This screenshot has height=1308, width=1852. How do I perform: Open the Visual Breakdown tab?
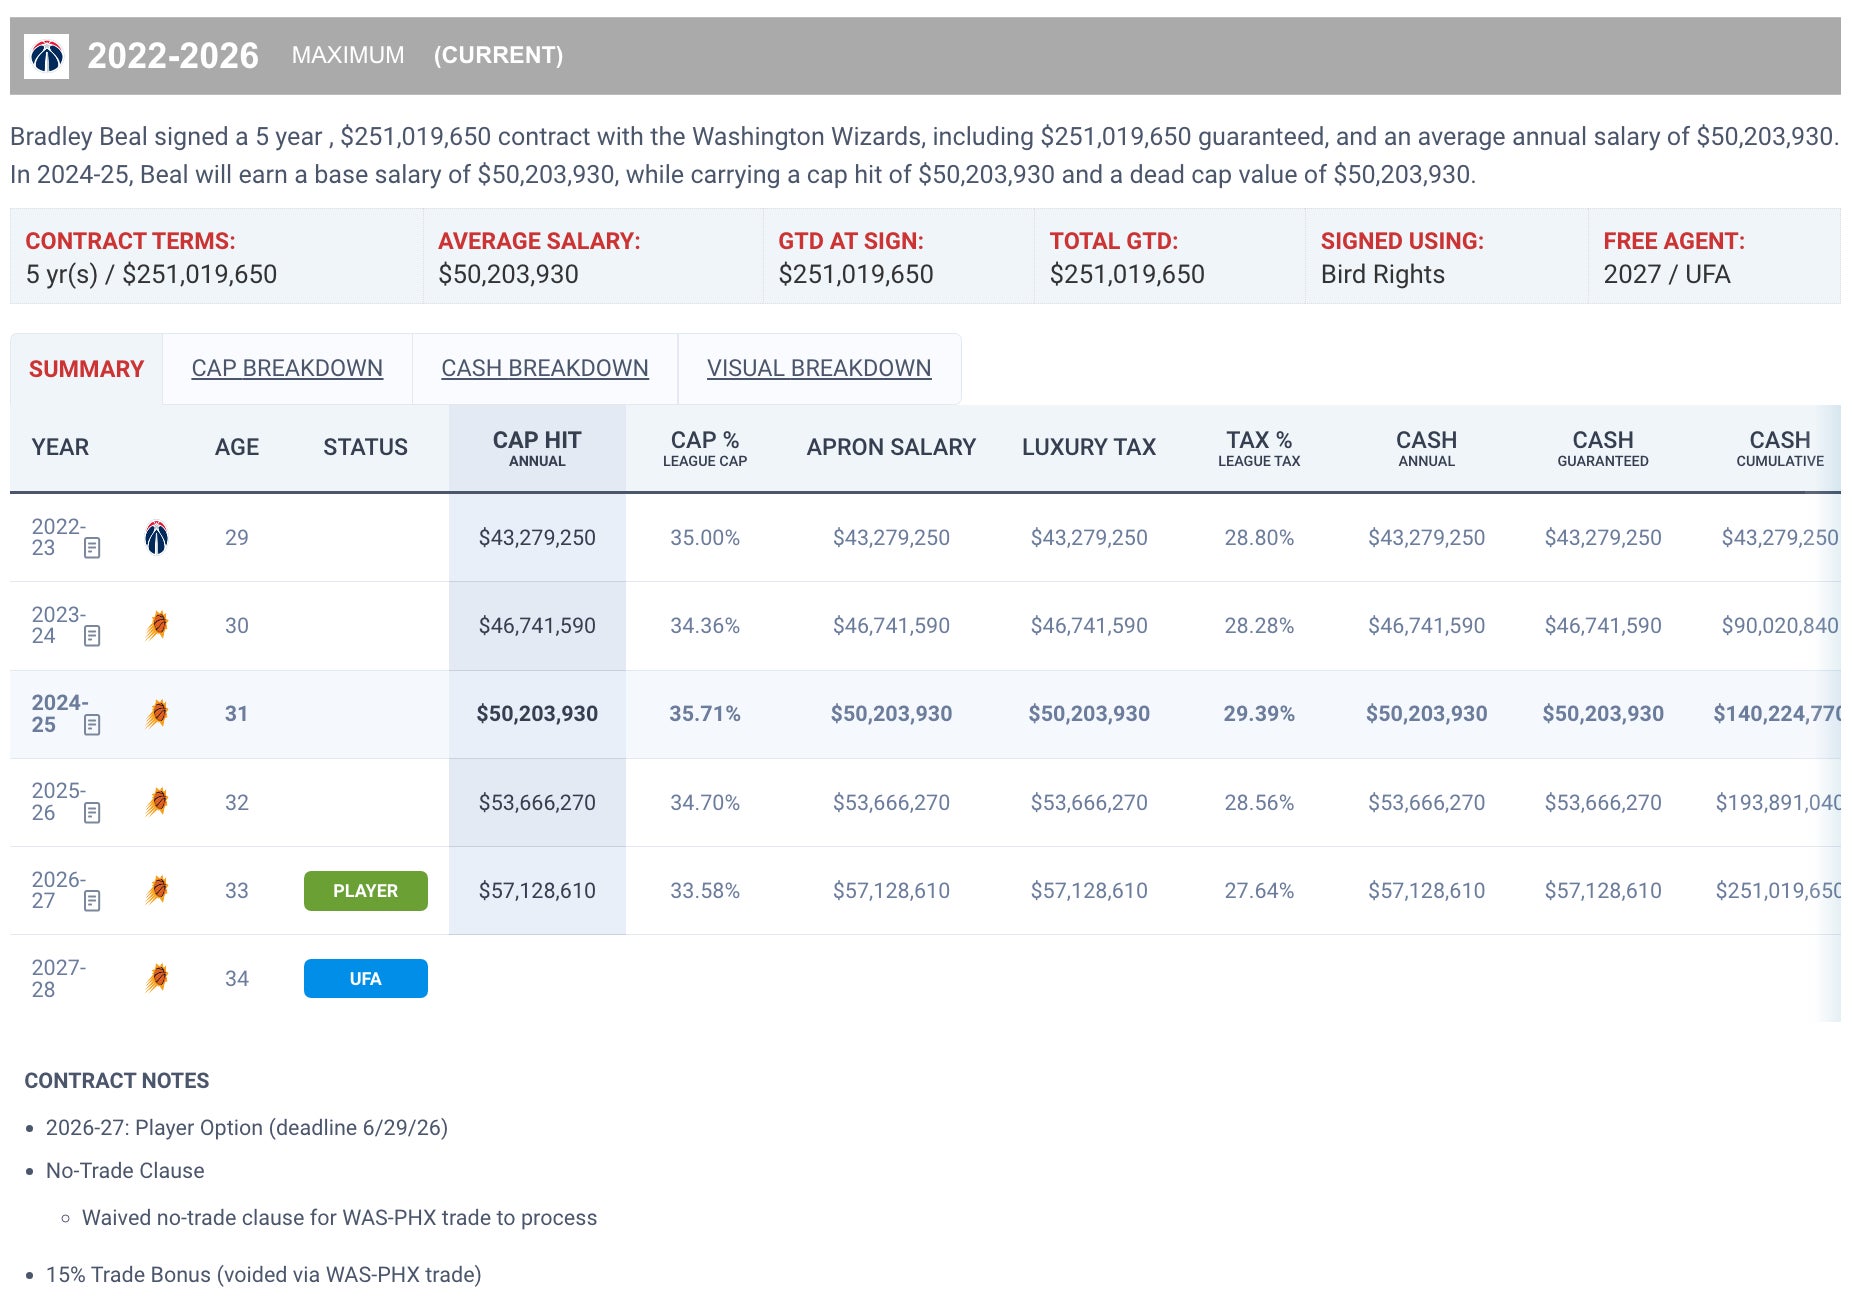coord(818,368)
